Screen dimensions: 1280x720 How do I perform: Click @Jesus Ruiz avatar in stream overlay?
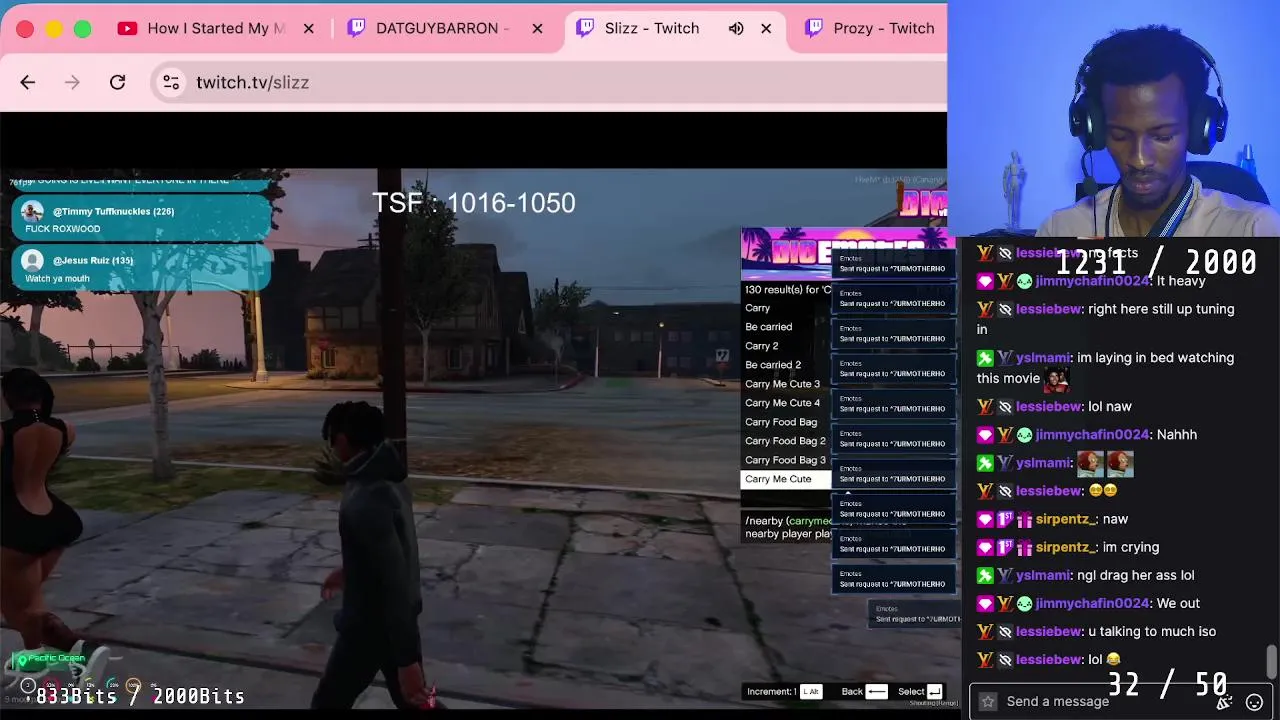coord(33,261)
